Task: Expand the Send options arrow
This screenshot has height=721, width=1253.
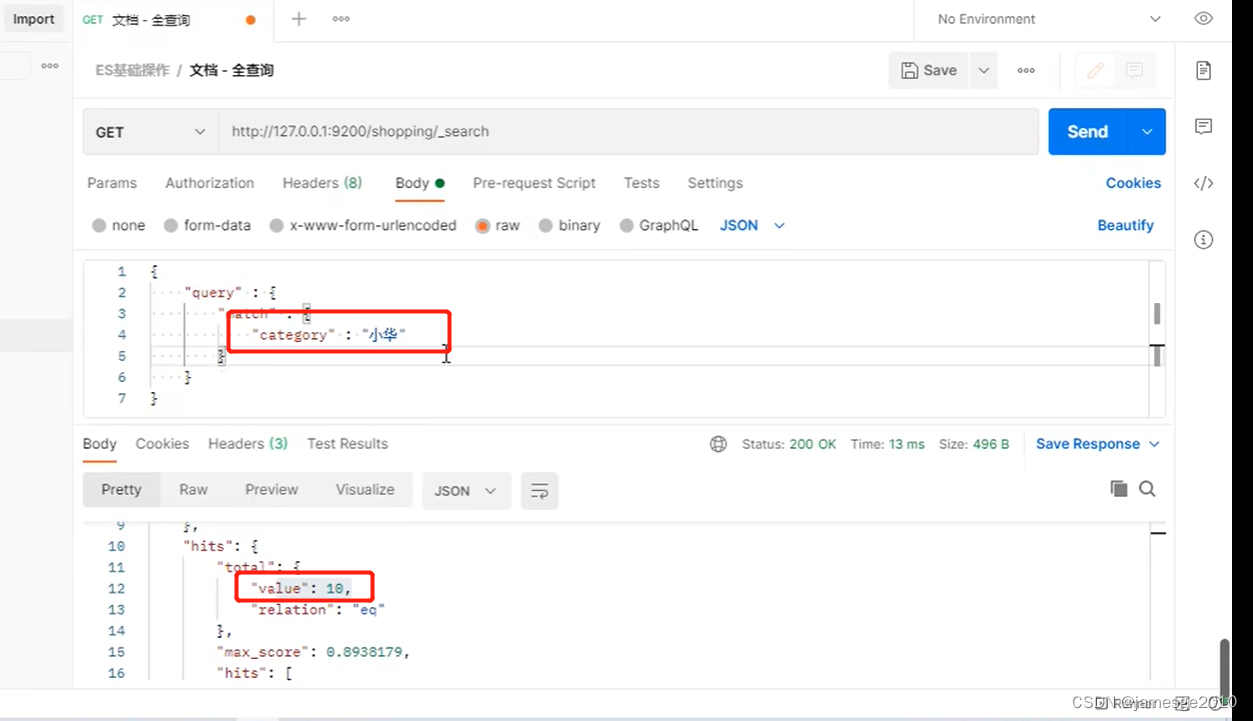Action: coord(1147,132)
